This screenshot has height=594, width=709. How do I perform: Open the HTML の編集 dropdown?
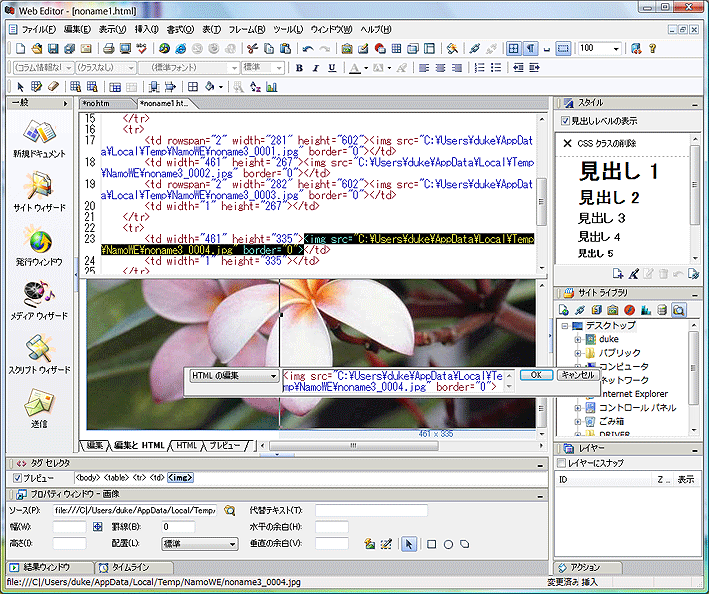pyautogui.click(x=234, y=376)
